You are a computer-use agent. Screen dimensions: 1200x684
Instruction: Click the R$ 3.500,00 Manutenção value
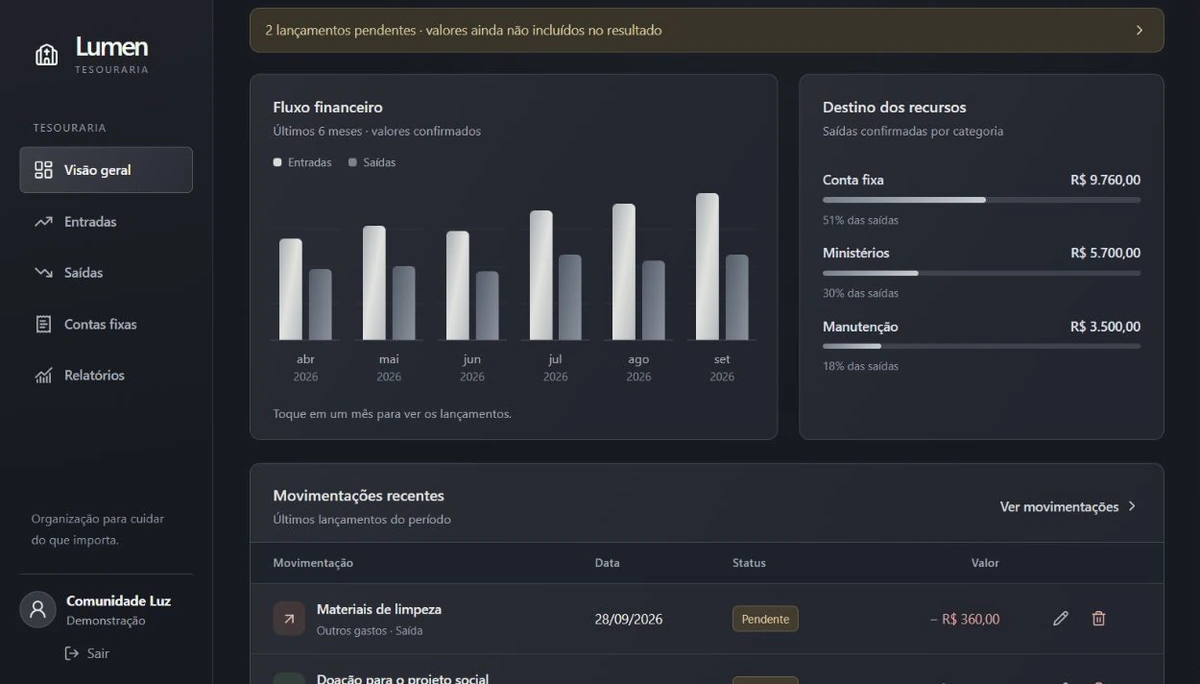(x=1105, y=326)
